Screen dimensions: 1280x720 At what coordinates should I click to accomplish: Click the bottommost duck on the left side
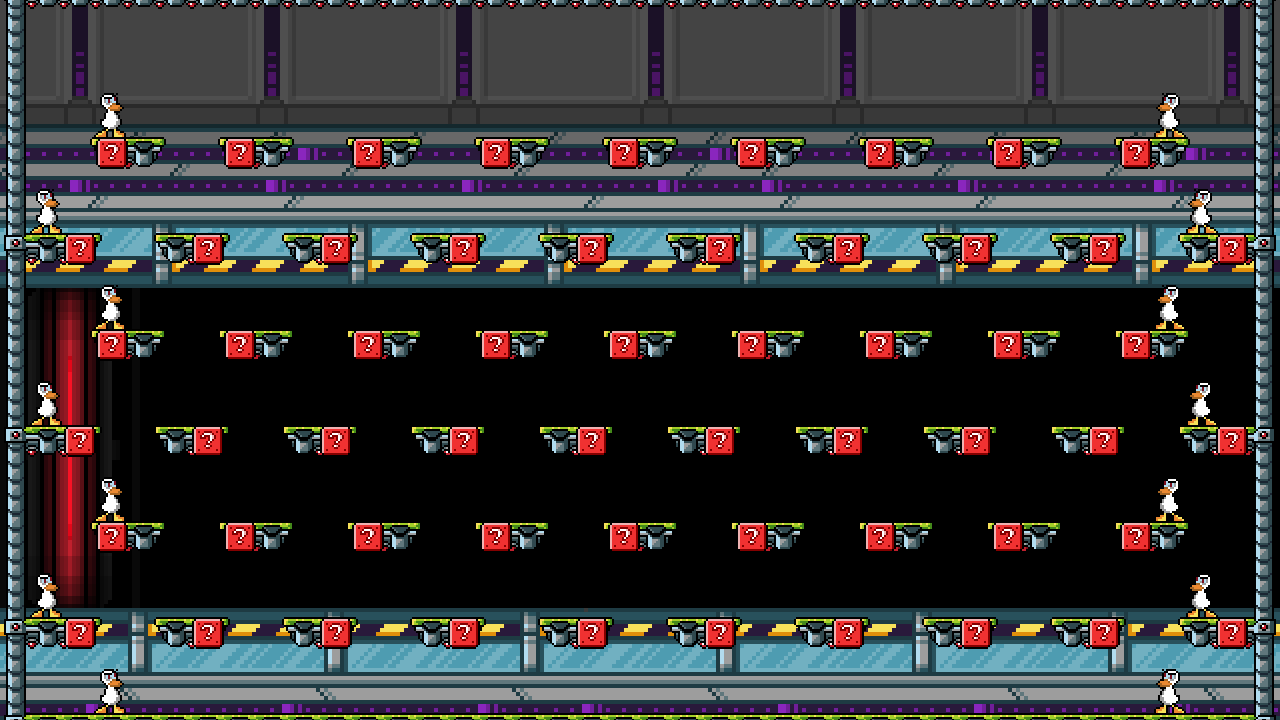tap(110, 692)
